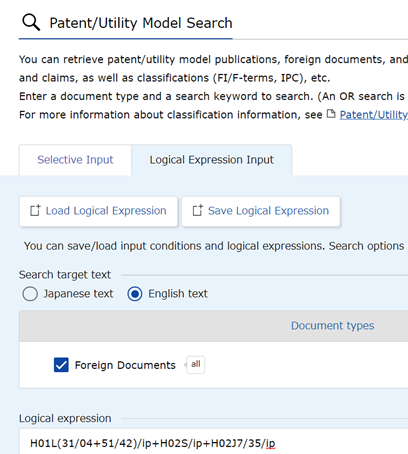
Task: Click the Search target text section label
Action: click(x=65, y=275)
